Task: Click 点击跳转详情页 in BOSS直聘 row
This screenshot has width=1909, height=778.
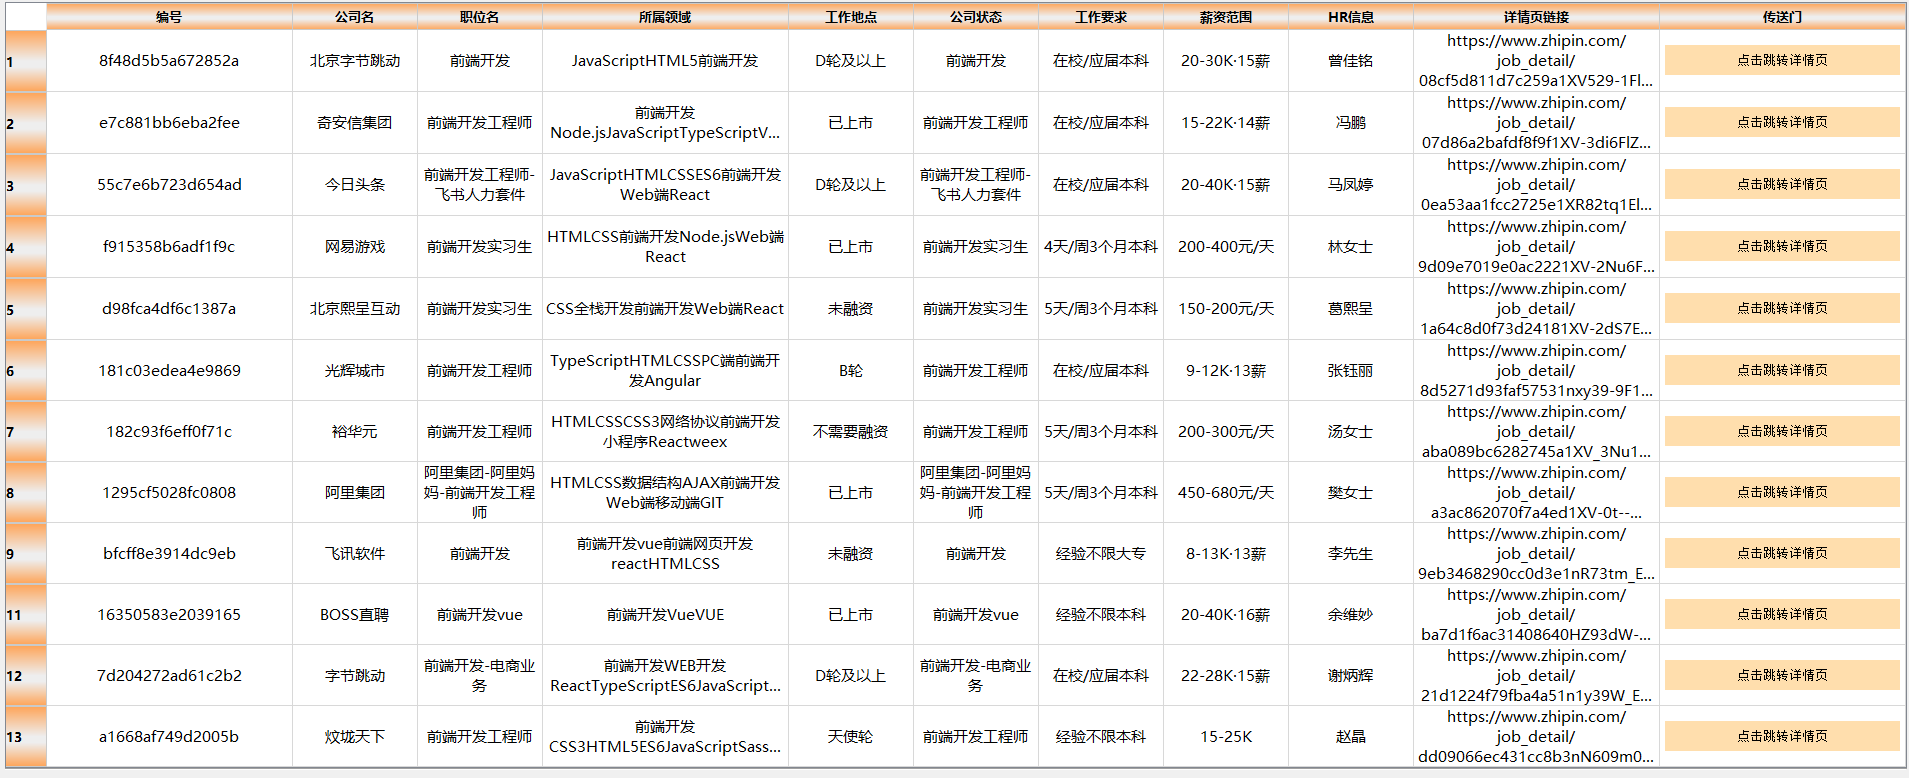Action: pyautogui.click(x=1782, y=614)
